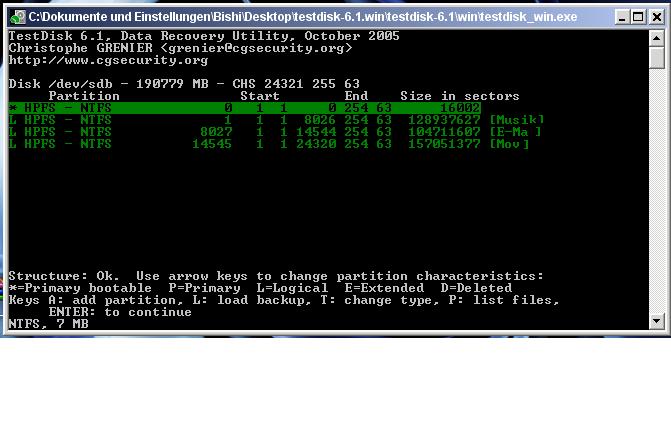This screenshot has width=671, height=432.
Task: Click the 'E=Extended' legend text
Action: pyautogui.click(x=384, y=288)
